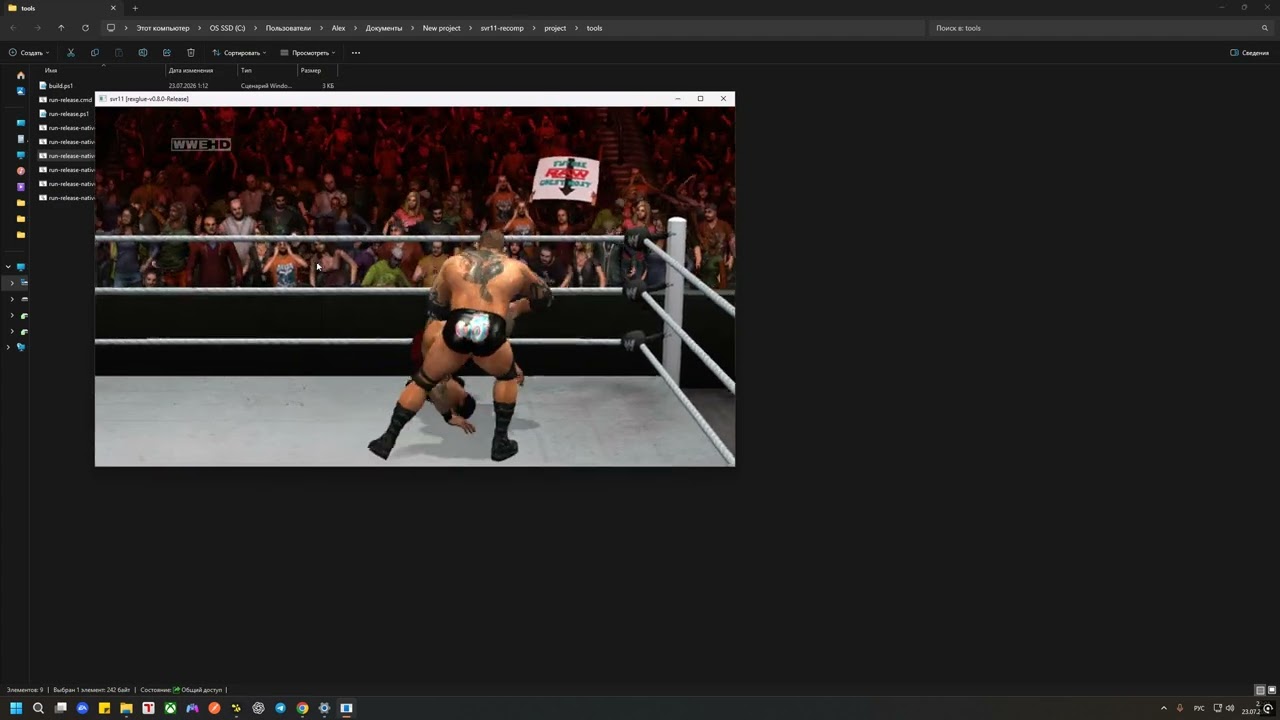Select file run-release.cmd
The width and height of the screenshot is (1280, 720).
(x=66, y=100)
